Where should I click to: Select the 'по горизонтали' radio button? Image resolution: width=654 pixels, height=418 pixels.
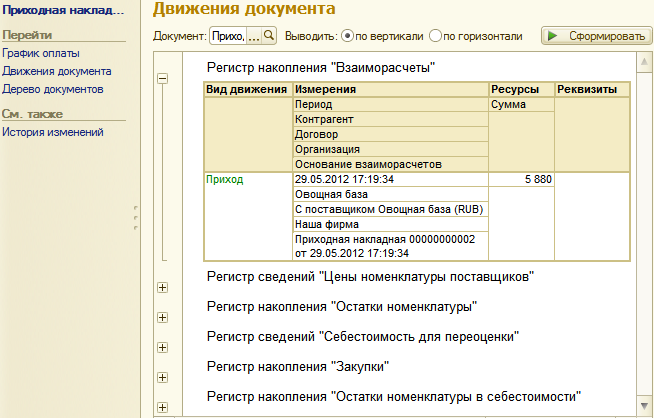click(435, 36)
